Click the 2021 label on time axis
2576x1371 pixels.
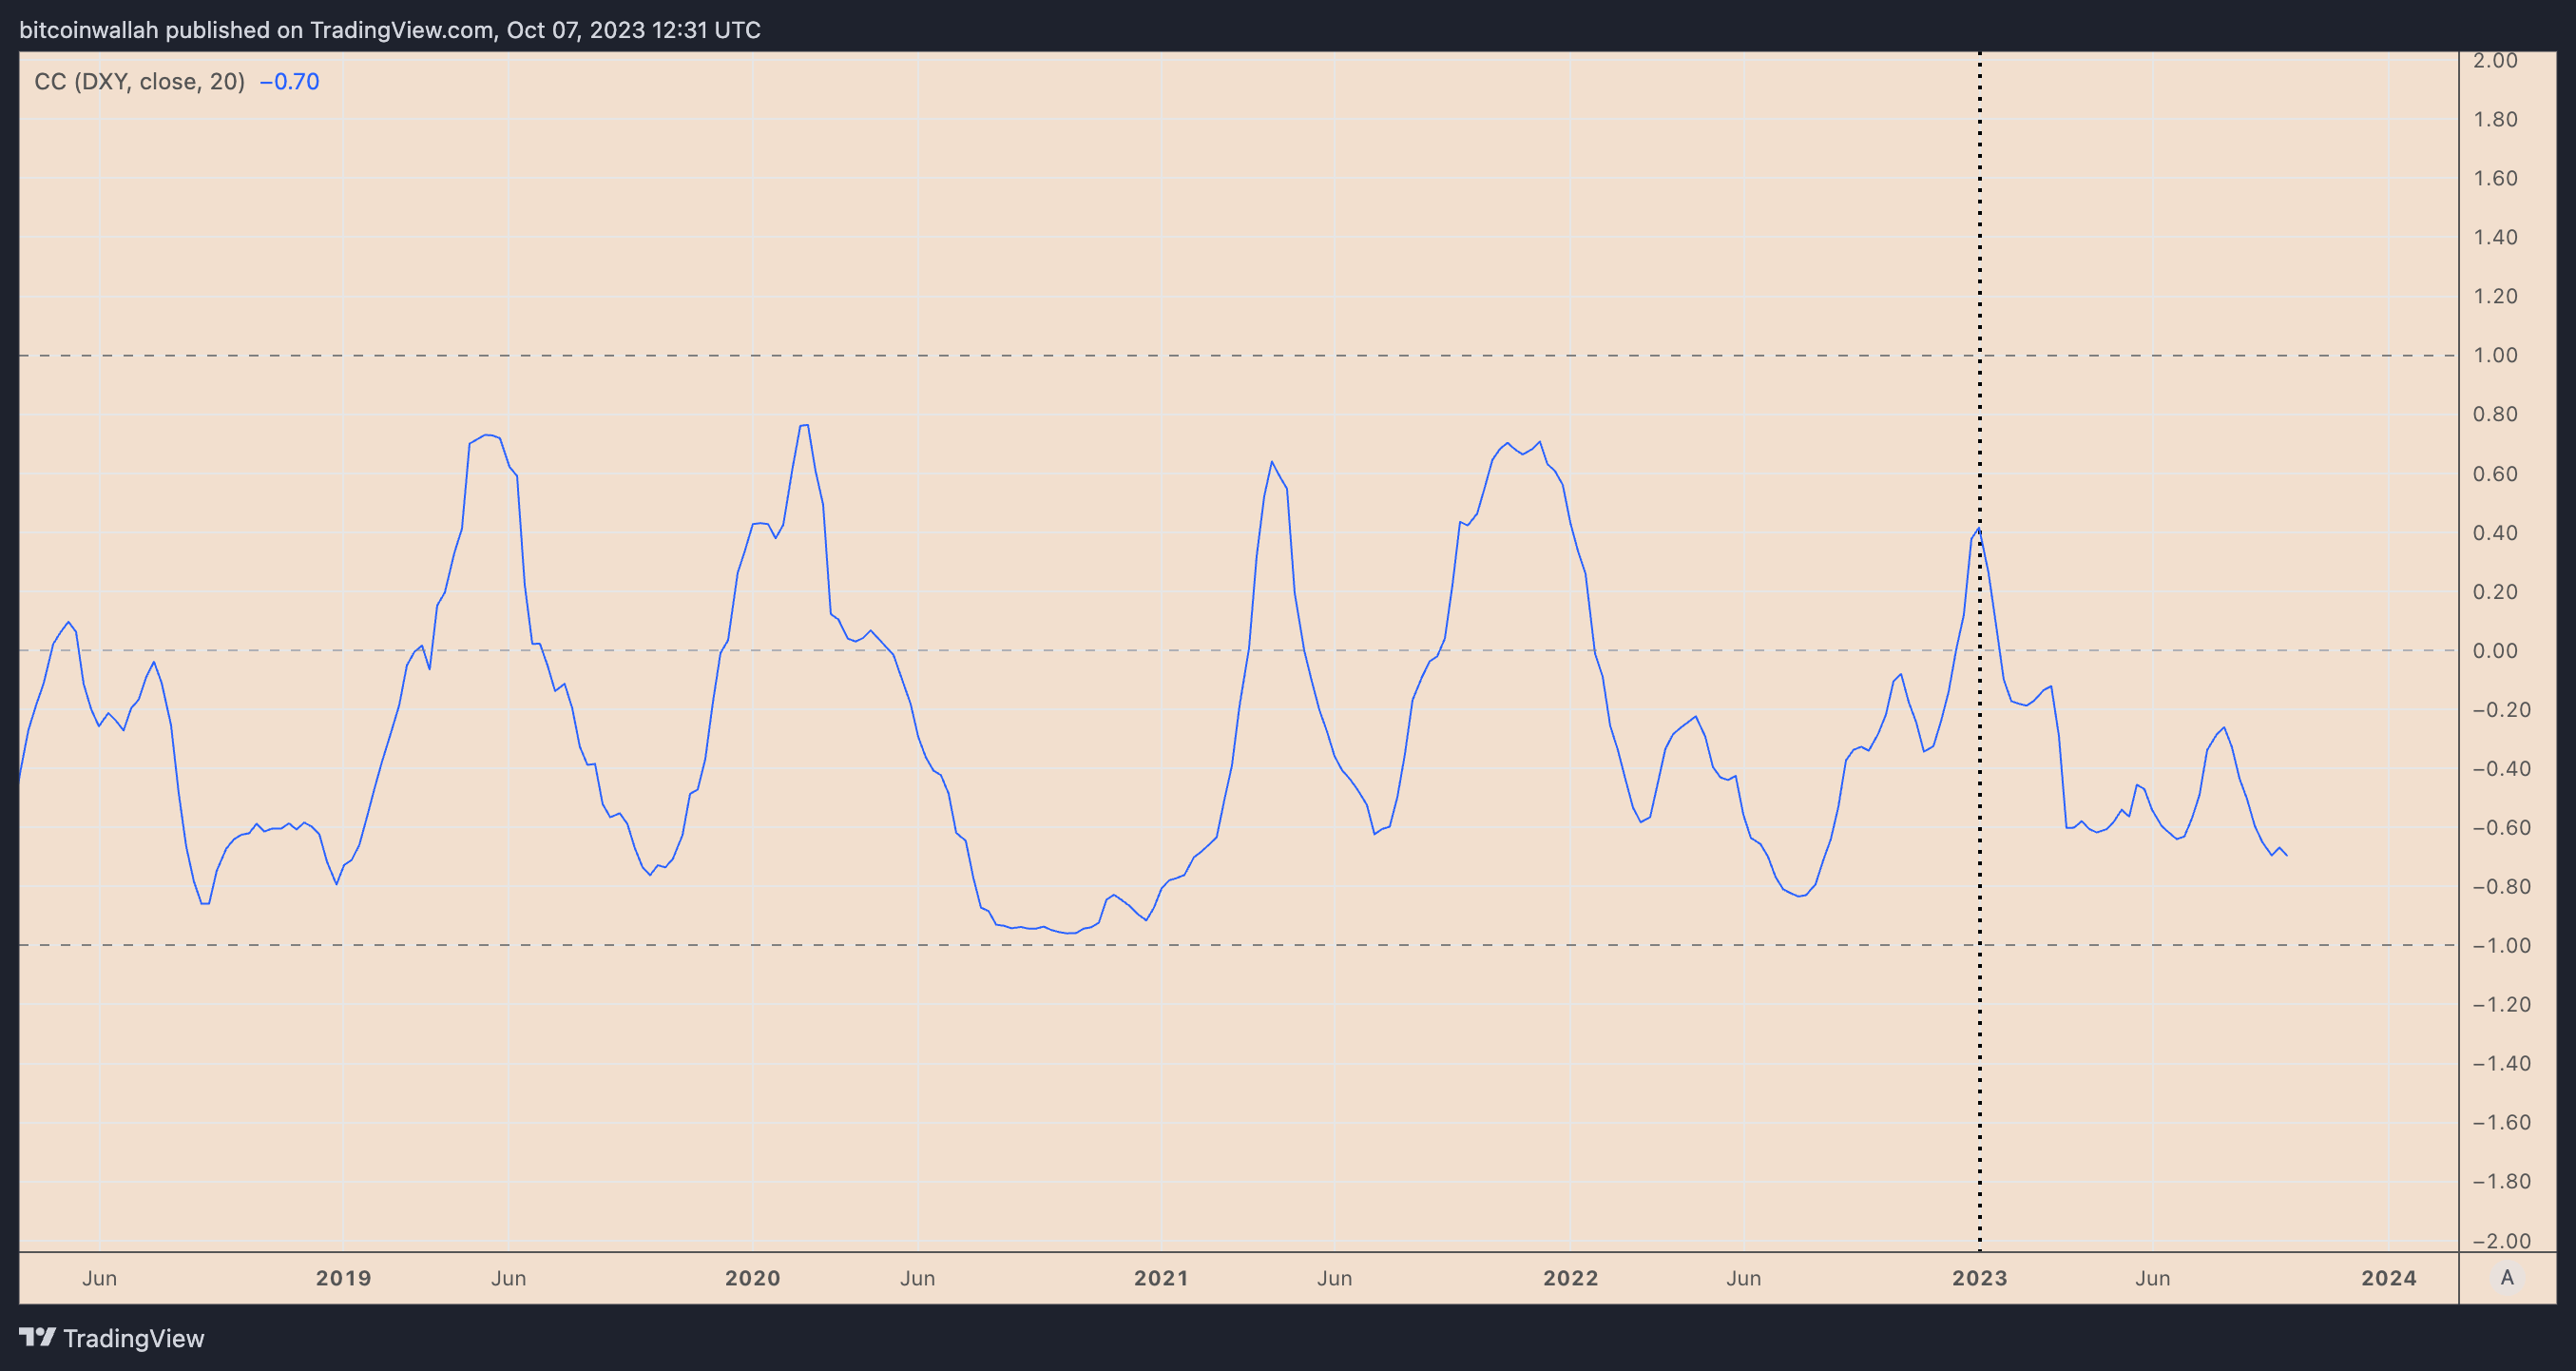[x=1161, y=1278]
